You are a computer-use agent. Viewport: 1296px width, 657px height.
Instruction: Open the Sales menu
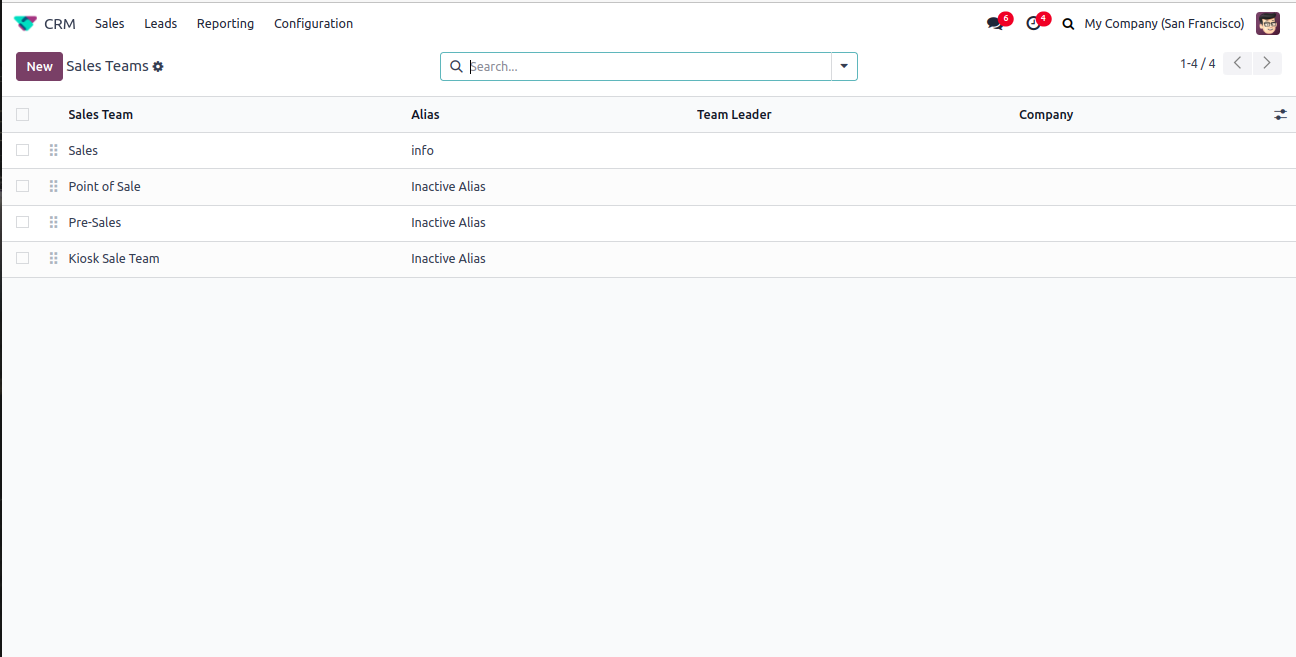pyautogui.click(x=110, y=24)
